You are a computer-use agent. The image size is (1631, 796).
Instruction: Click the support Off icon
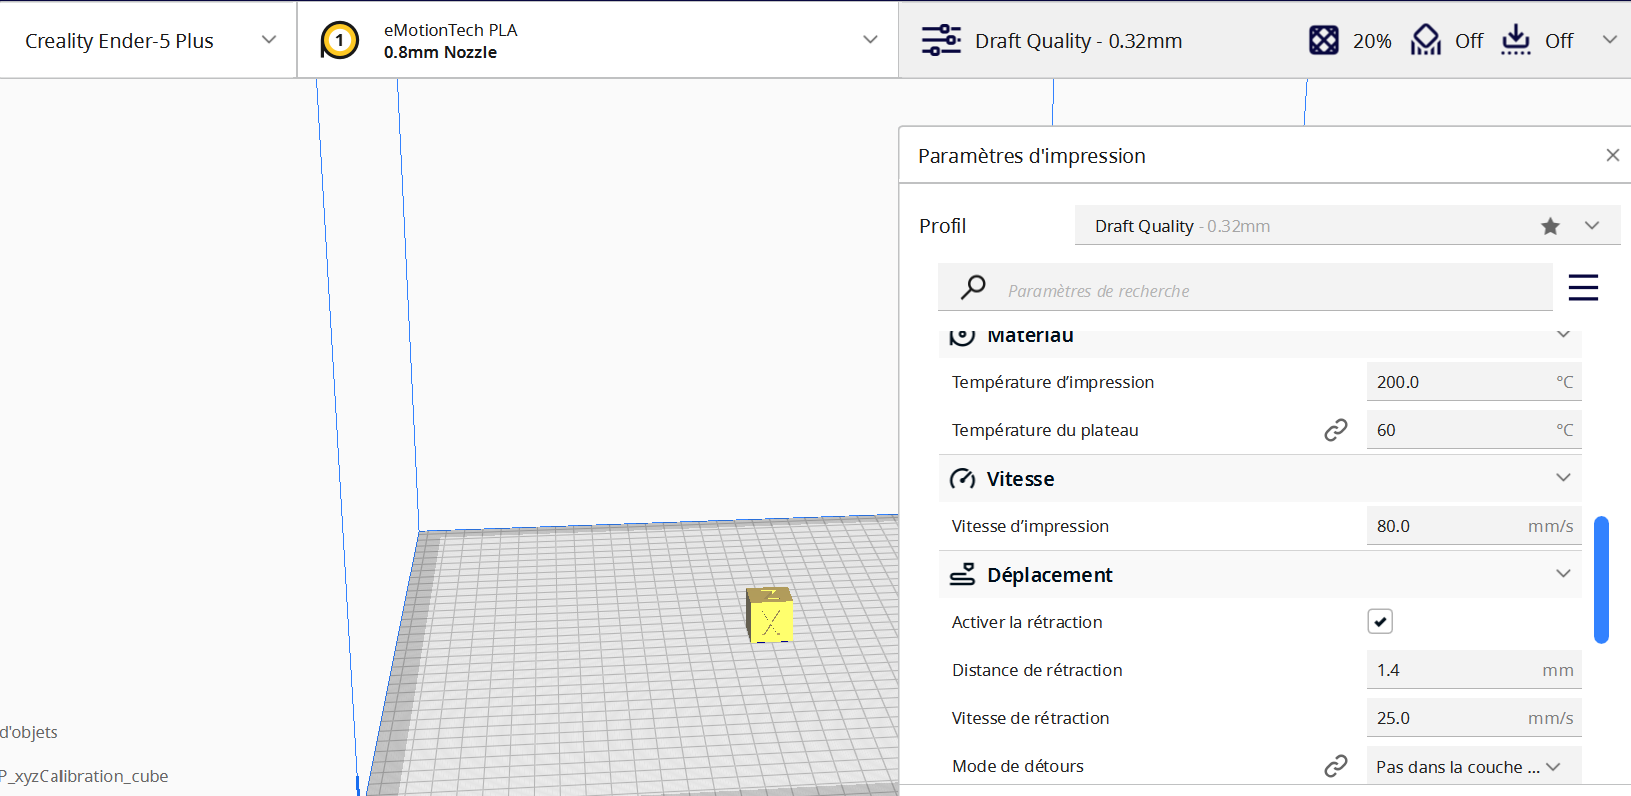1426,41
